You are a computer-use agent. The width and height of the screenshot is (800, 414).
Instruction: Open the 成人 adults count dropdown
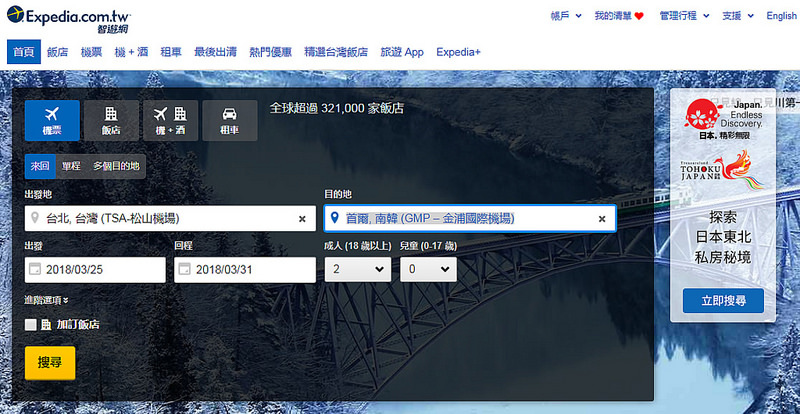pyautogui.click(x=358, y=269)
